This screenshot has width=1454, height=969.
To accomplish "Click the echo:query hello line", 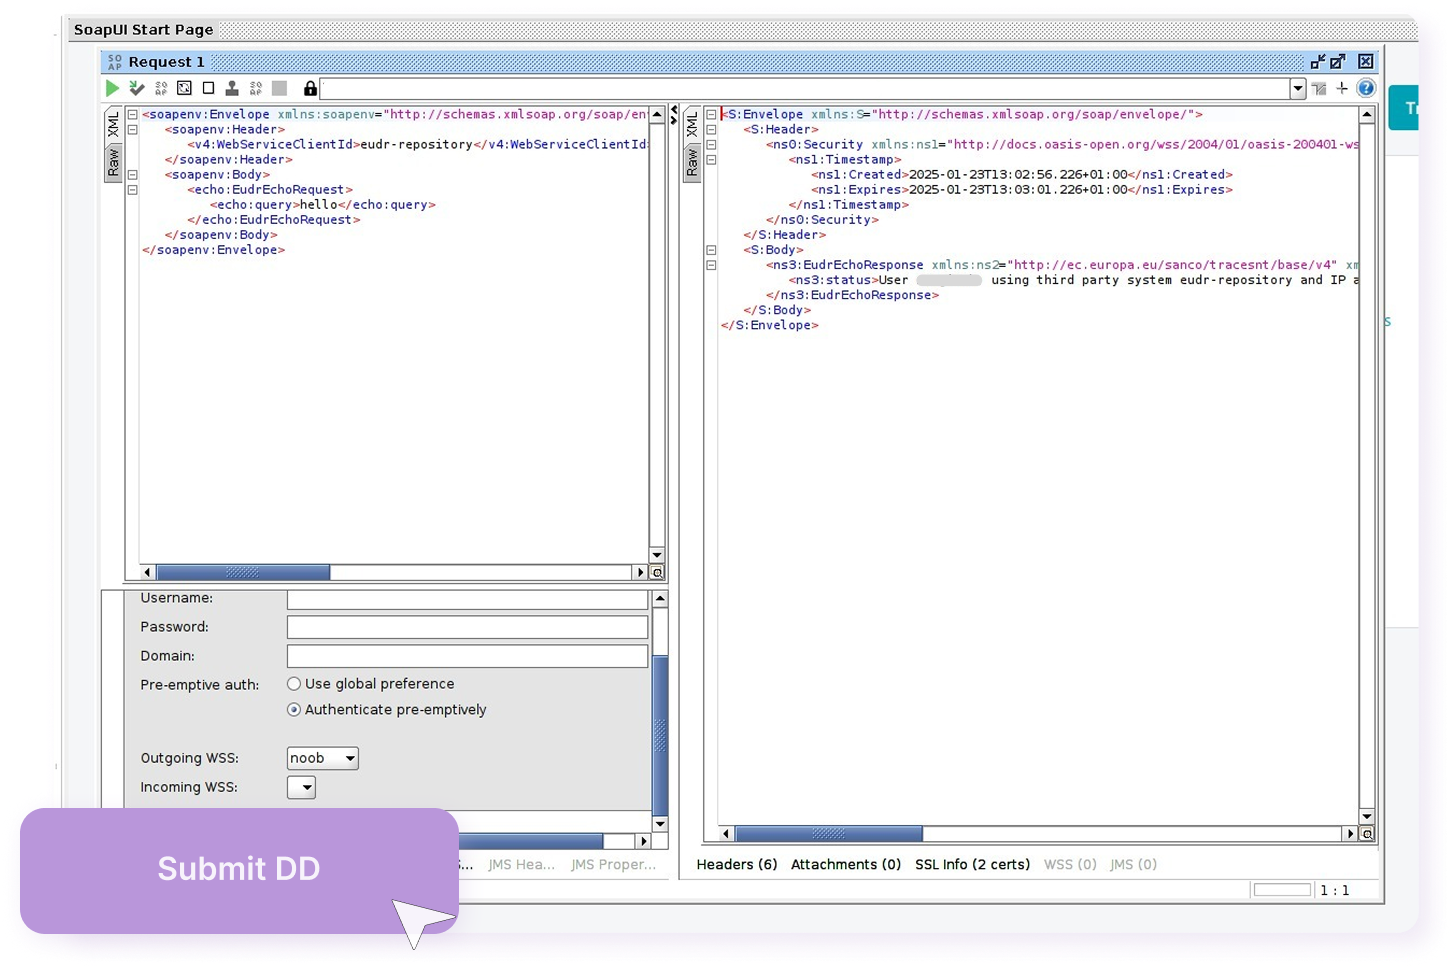I will (322, 205).
